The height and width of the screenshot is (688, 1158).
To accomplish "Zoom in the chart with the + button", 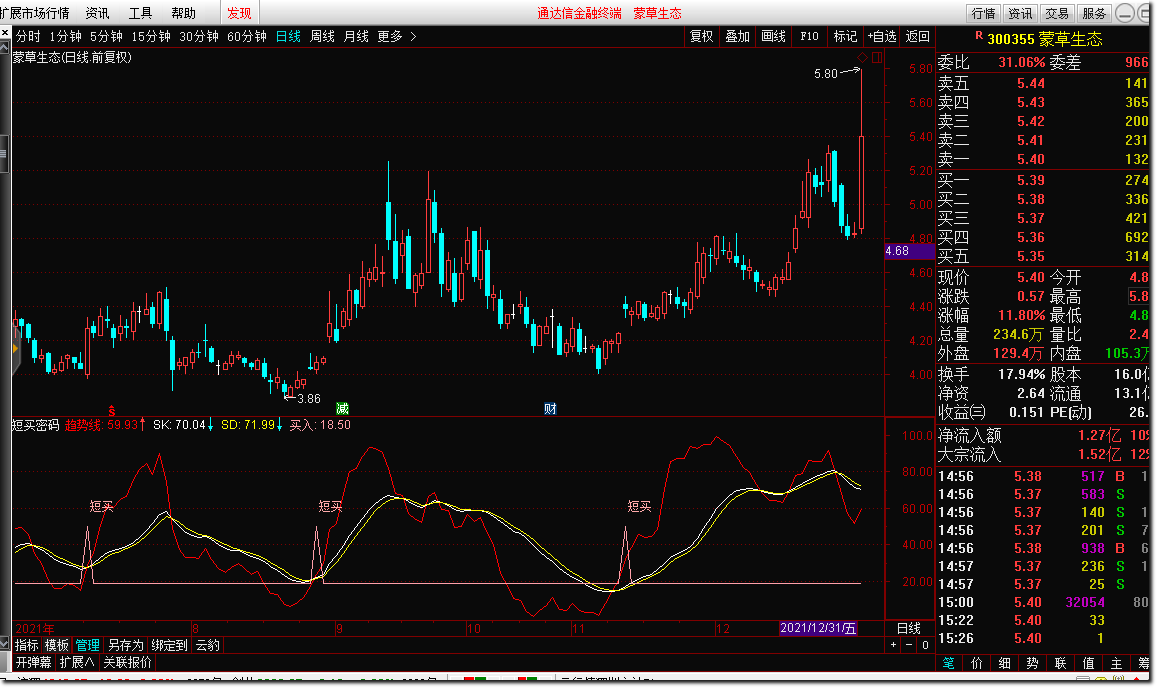I will coord(894,645).
